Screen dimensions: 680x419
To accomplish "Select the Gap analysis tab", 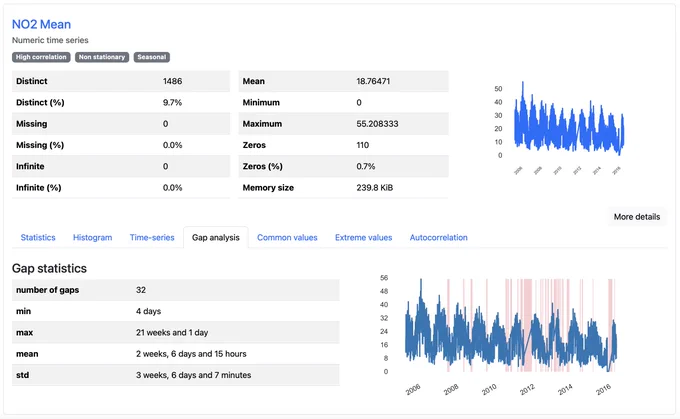I will pos(216,238).
